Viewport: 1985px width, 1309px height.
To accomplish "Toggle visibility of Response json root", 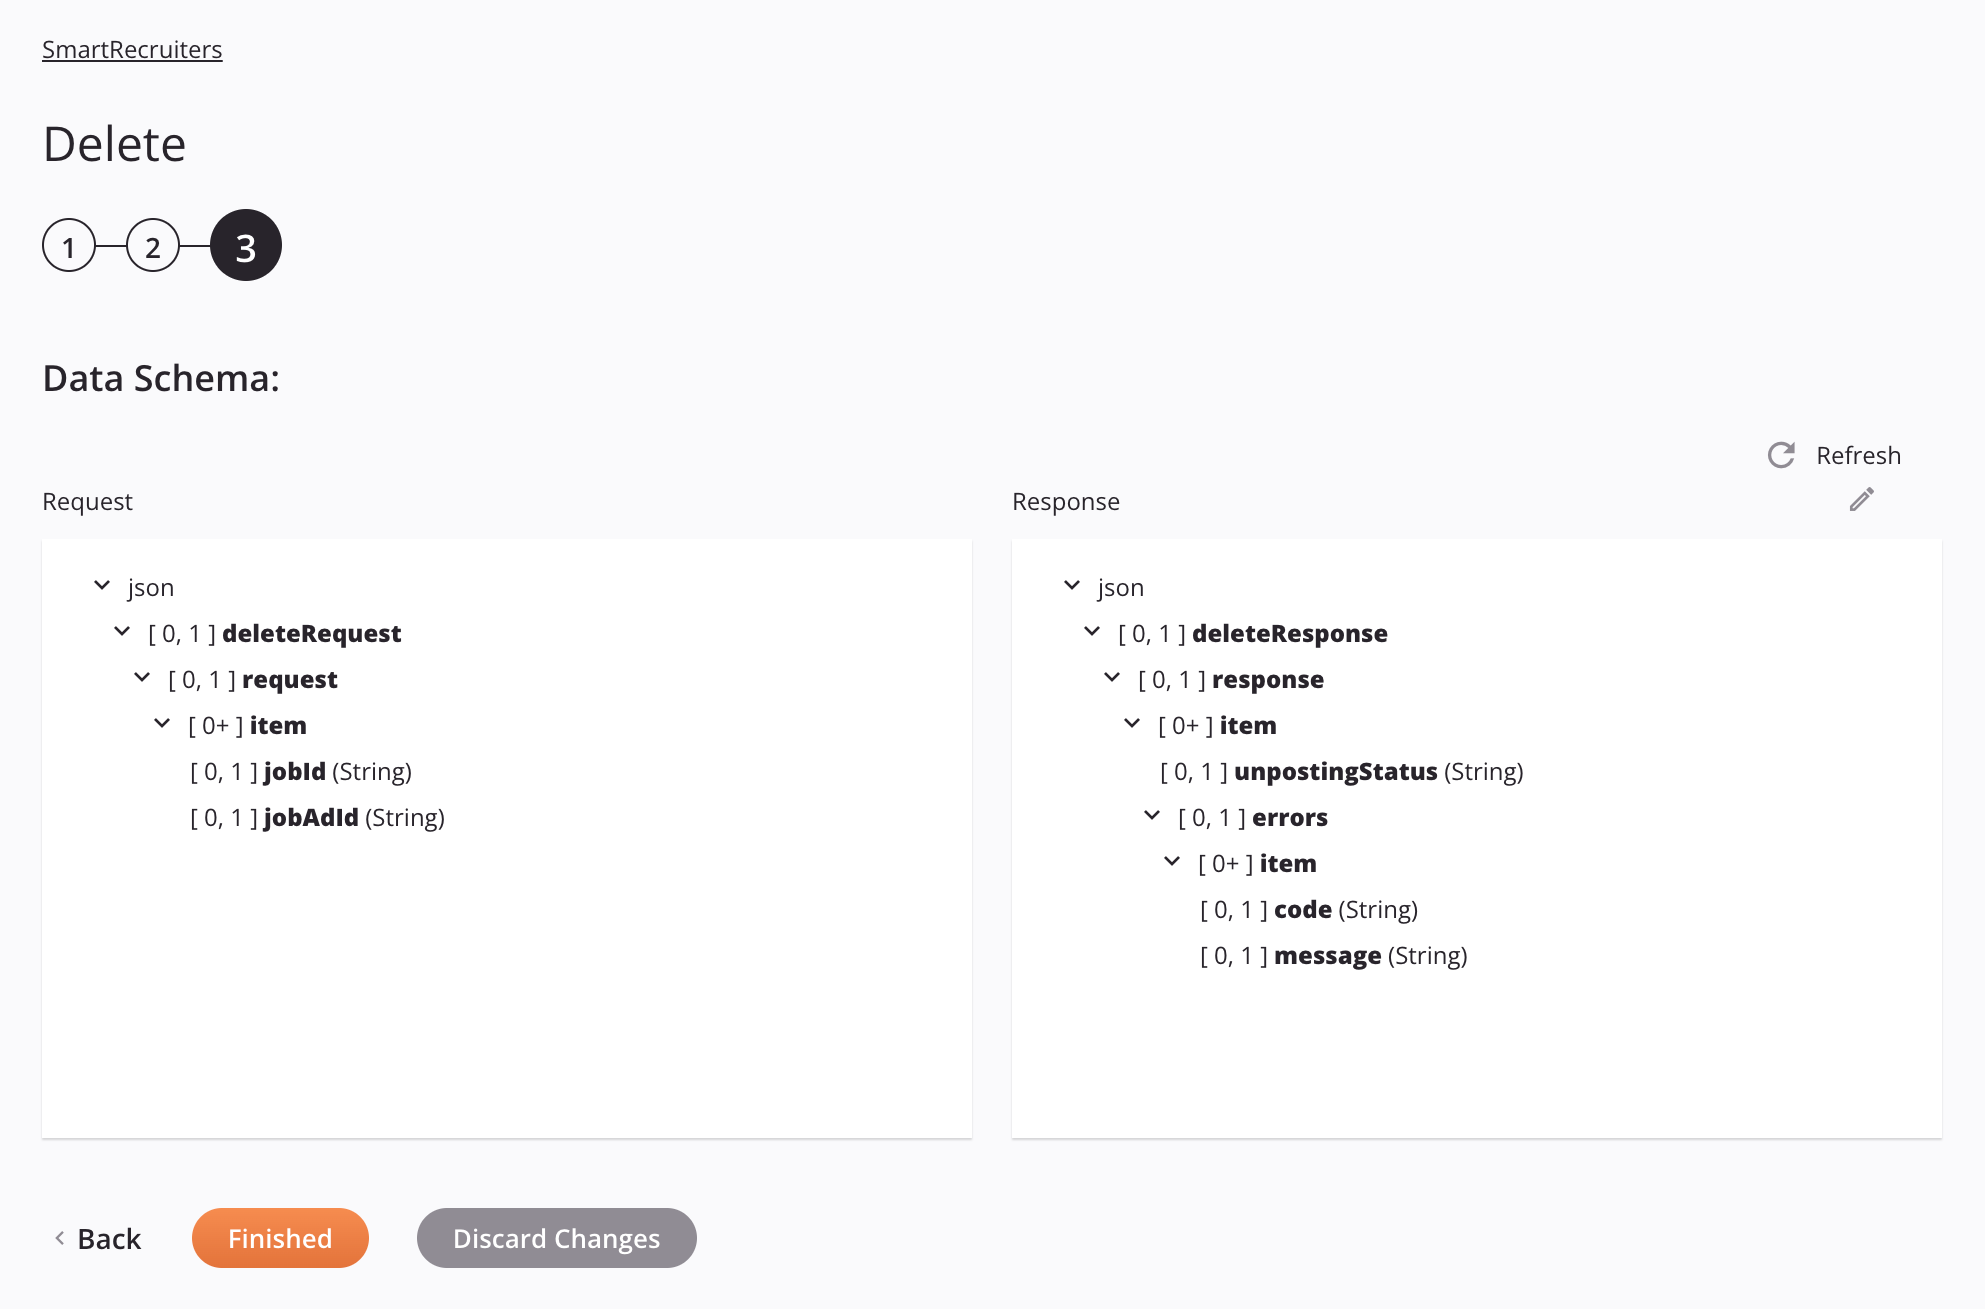I will tap(1071, 584).
